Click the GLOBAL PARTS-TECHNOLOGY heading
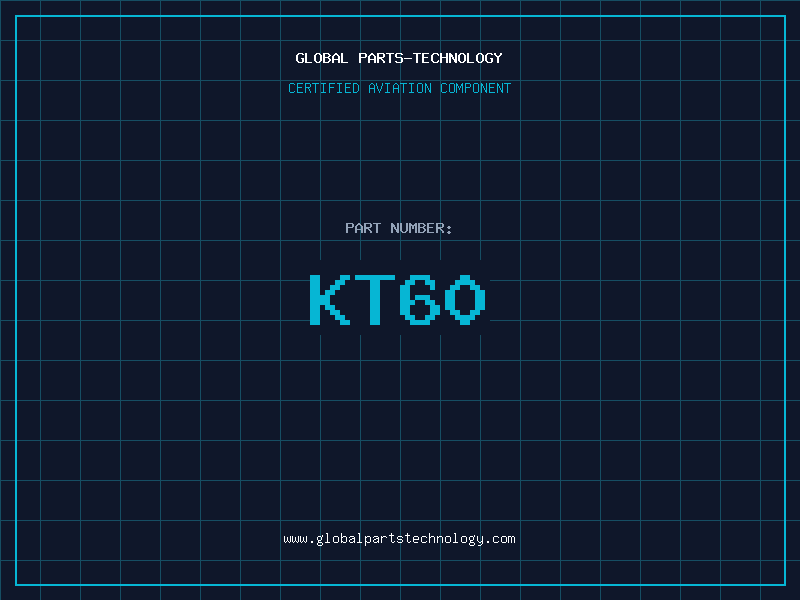Viewport: 800px width, 600px height. (x=399, y=58)
